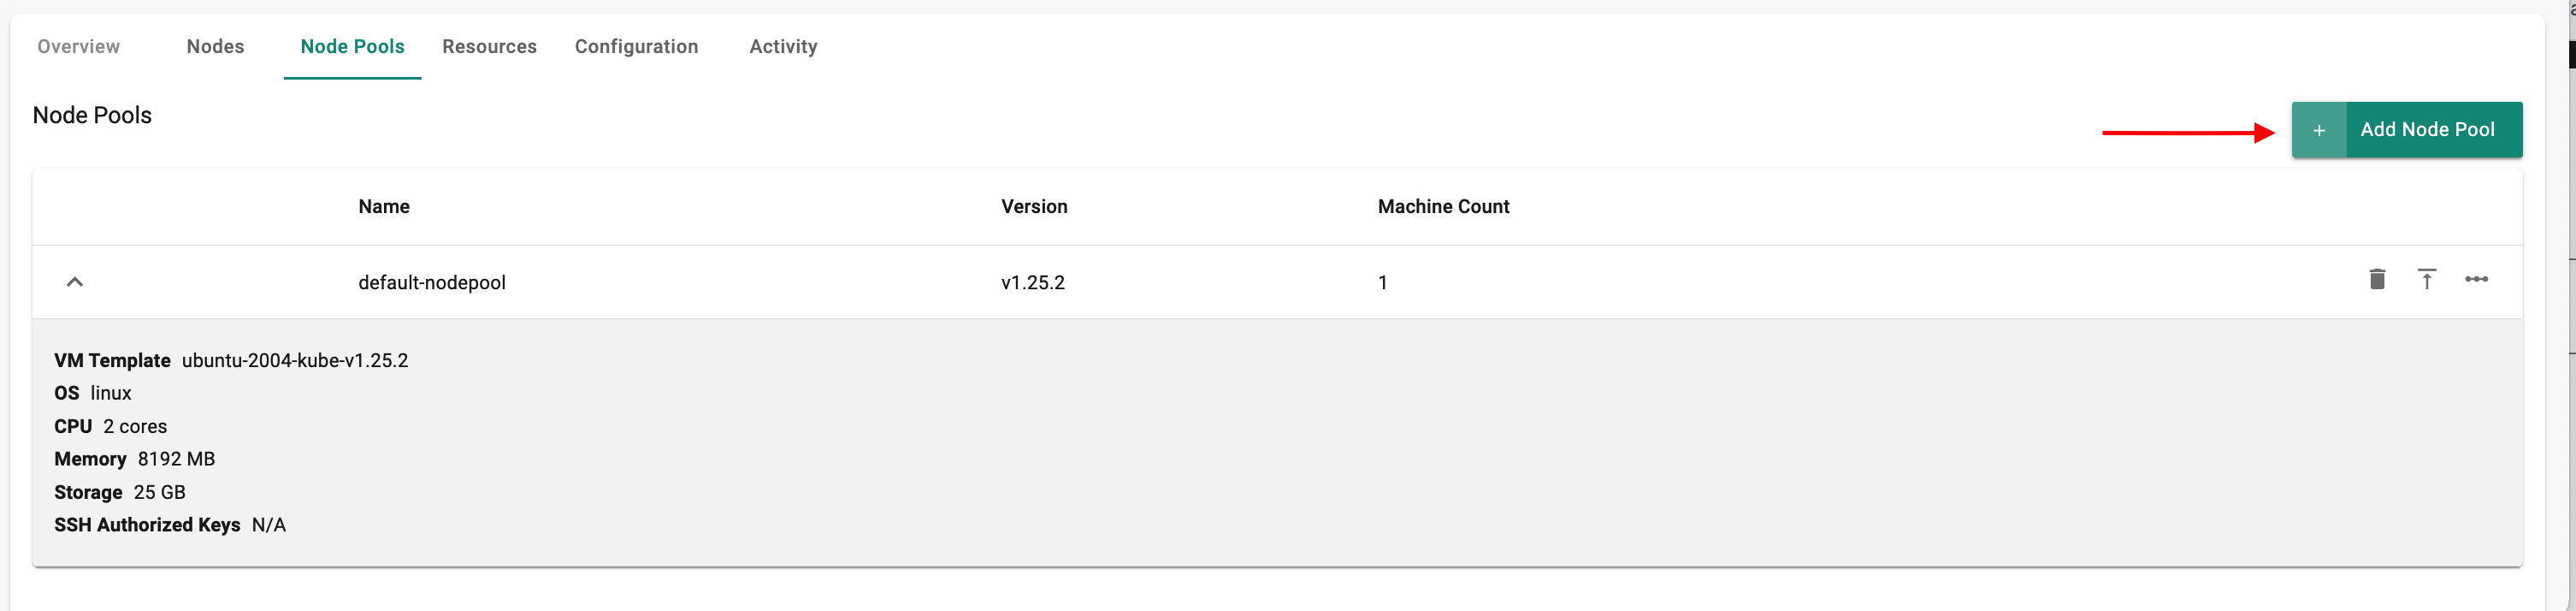The width and height of the screenshot is (2576, 611).
Task: Click the Version column header
Action: point(1034,206)
